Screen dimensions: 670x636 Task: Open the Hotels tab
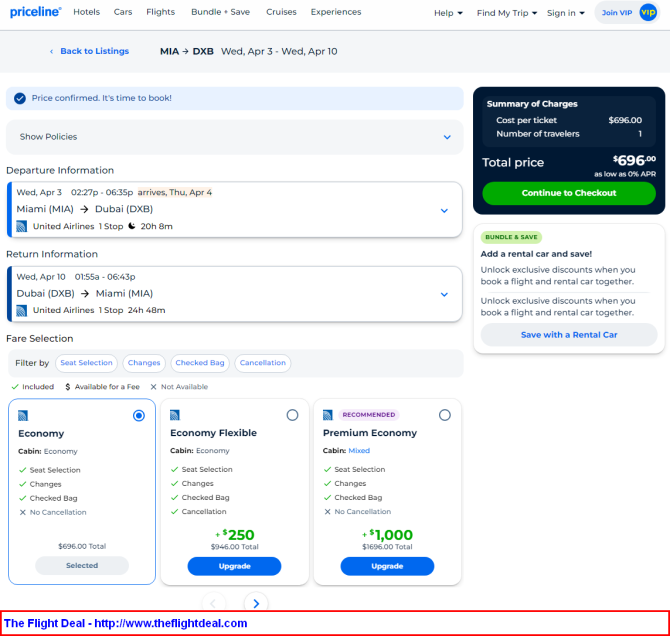(86, 12)
